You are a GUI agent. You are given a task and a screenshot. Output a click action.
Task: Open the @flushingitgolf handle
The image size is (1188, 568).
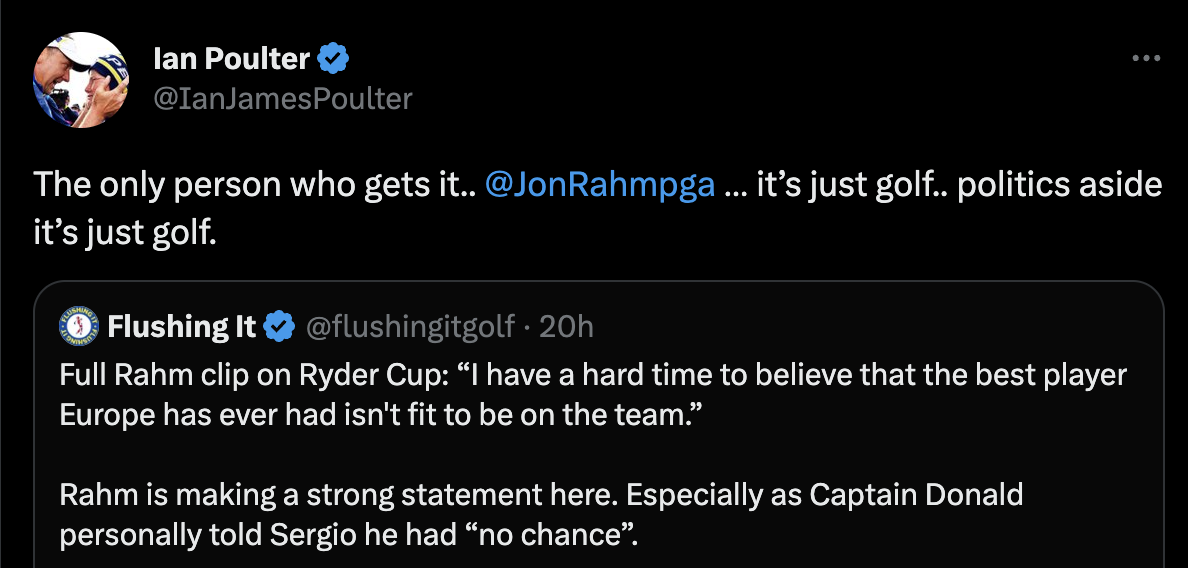tap(408, 326)
